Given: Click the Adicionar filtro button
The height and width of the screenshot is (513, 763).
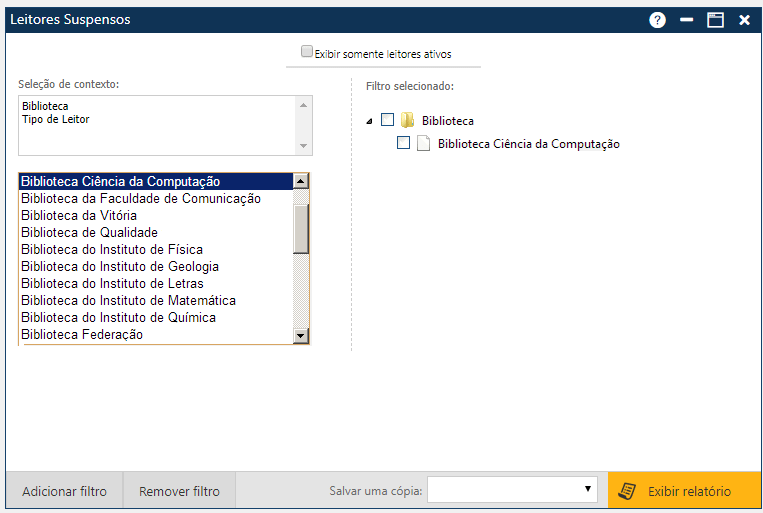Looking at the screenshot, I should [x=64, y=491].
